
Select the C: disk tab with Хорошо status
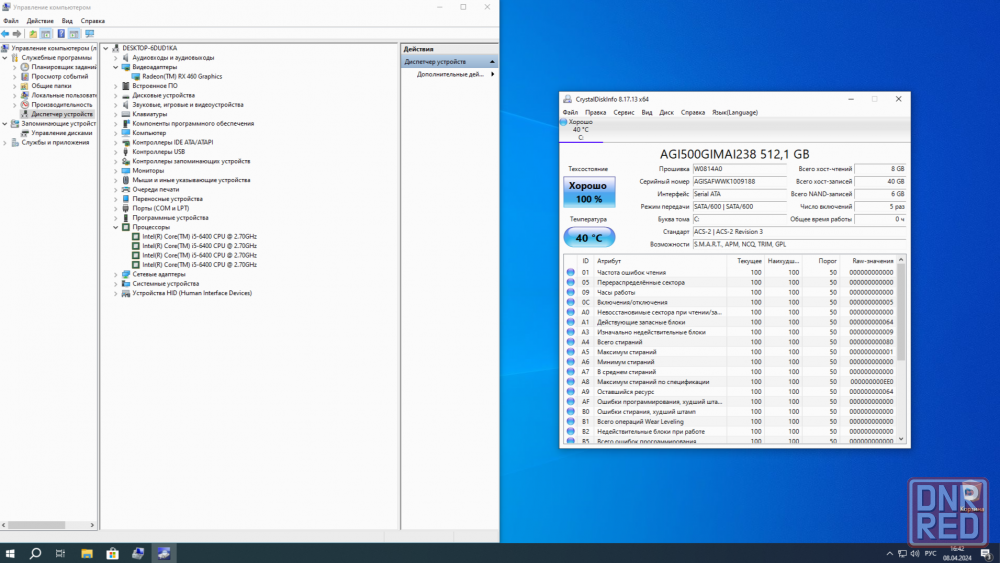580,129
